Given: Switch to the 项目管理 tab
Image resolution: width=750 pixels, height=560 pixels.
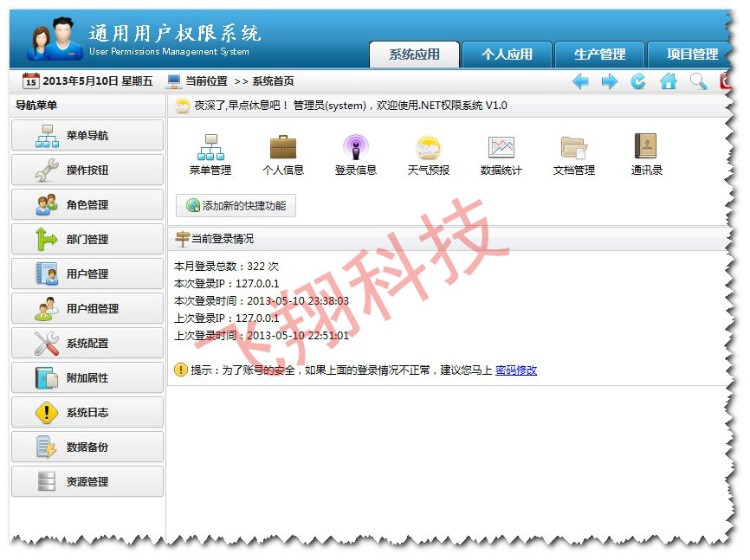Looking at the screenshot, I should [x=691, y=55].
